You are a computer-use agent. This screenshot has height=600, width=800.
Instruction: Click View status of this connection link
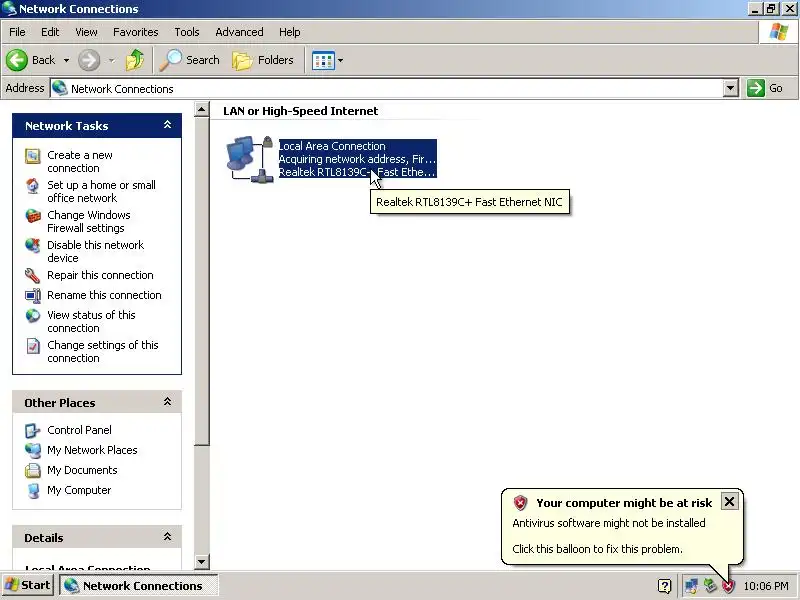coord(91,321)
